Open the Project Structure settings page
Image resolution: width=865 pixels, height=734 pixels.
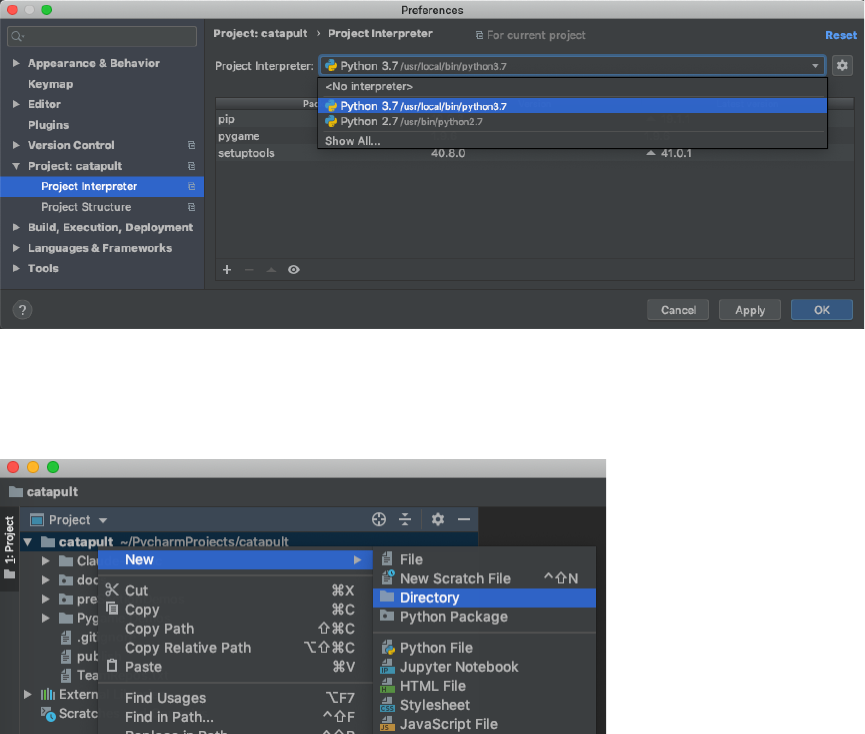(102, 207)
